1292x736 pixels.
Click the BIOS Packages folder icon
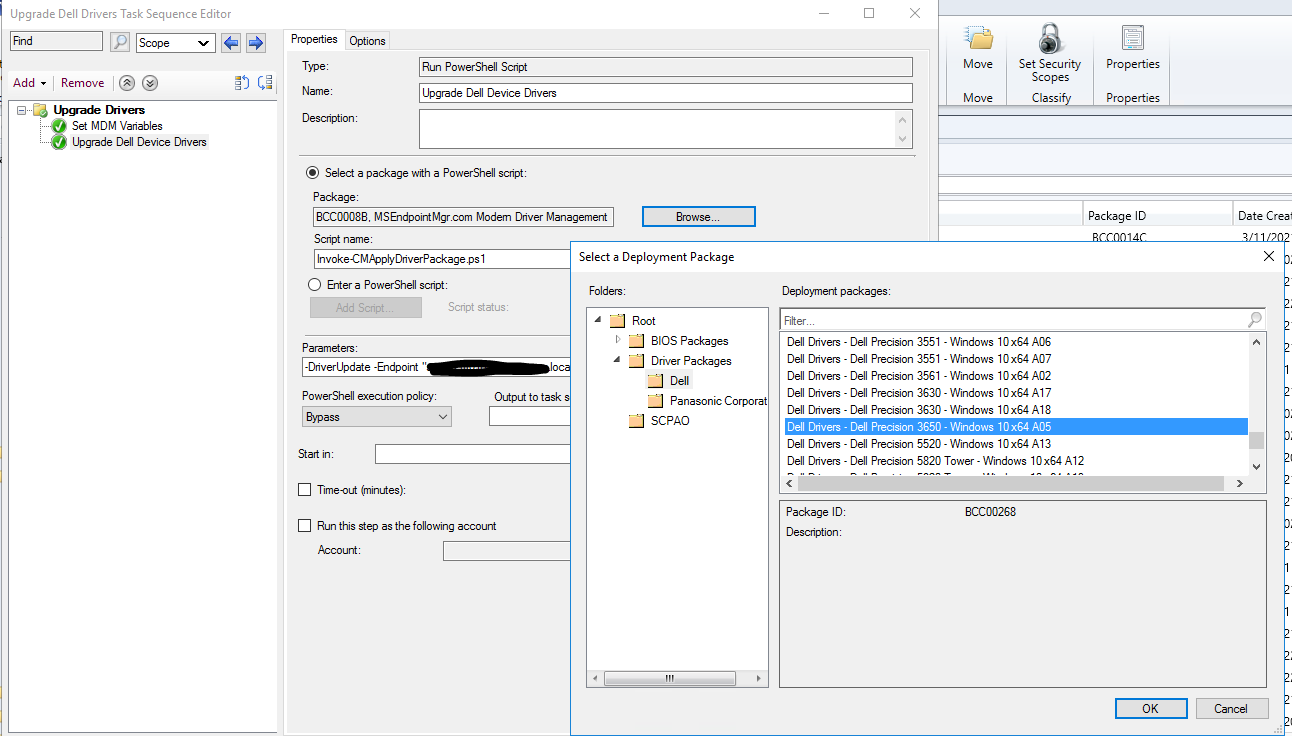tap(636, 341)
